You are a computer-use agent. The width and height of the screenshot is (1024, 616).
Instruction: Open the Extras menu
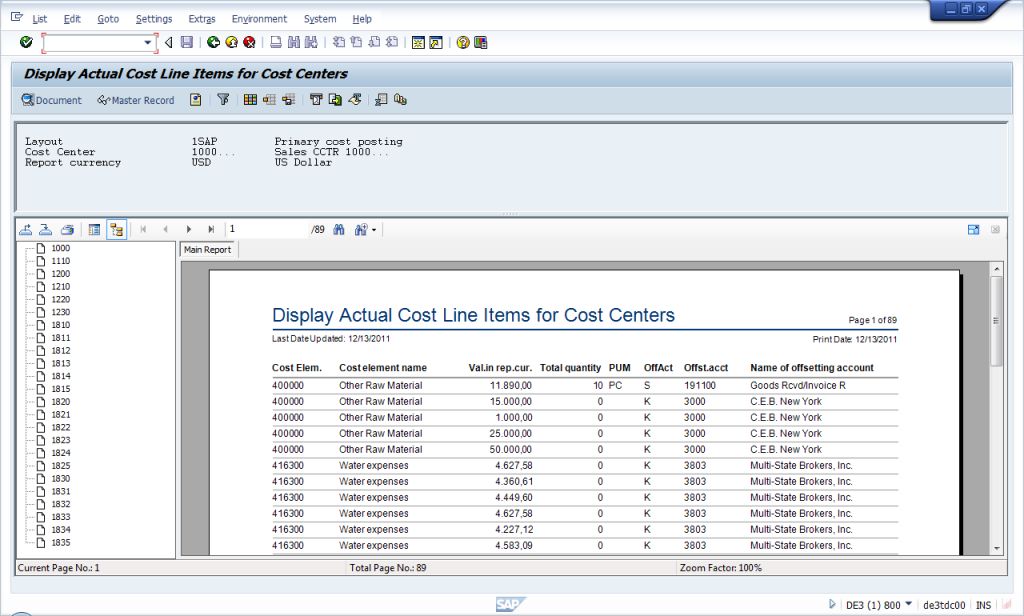202,19
